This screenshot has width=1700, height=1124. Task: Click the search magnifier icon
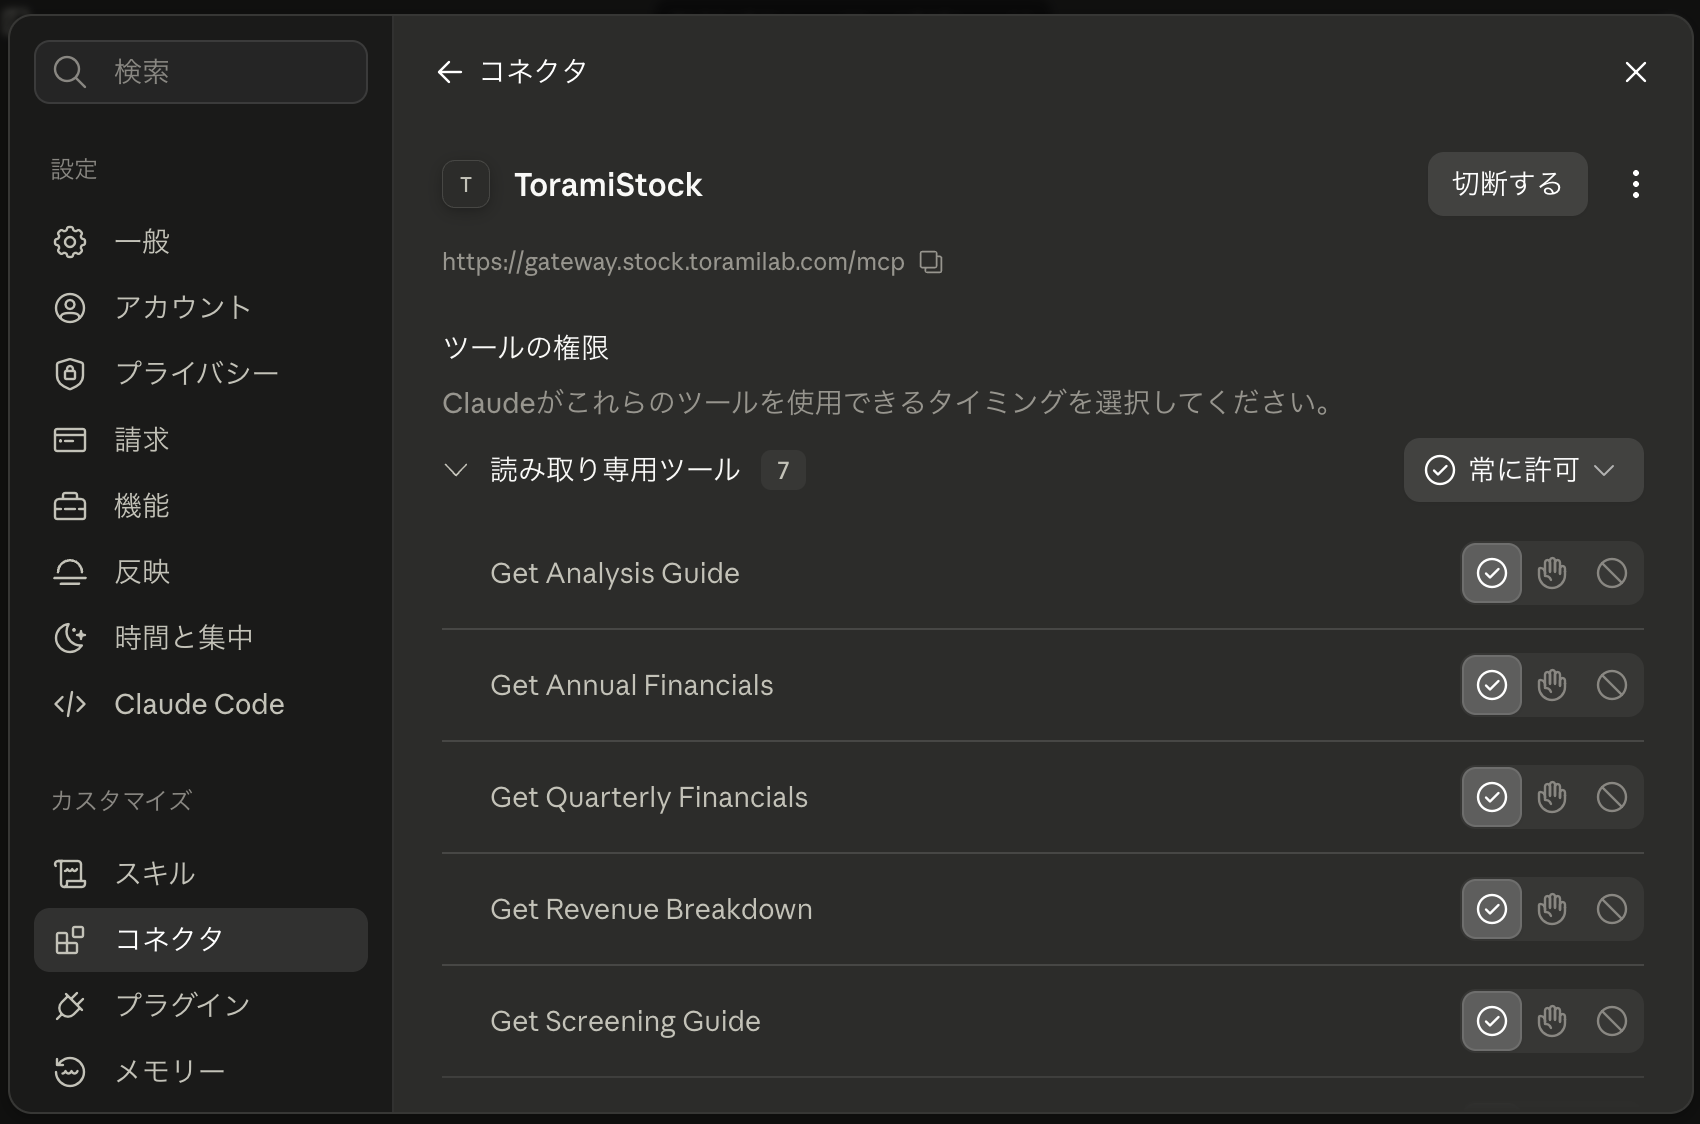point(69,72)
